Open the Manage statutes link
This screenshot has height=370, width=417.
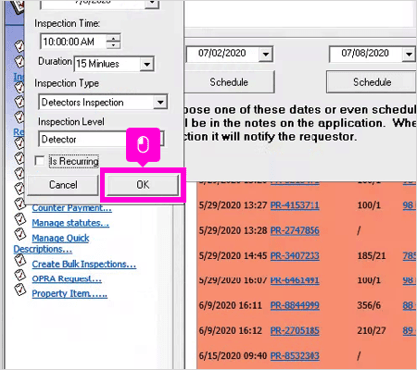tap(70, 223)
